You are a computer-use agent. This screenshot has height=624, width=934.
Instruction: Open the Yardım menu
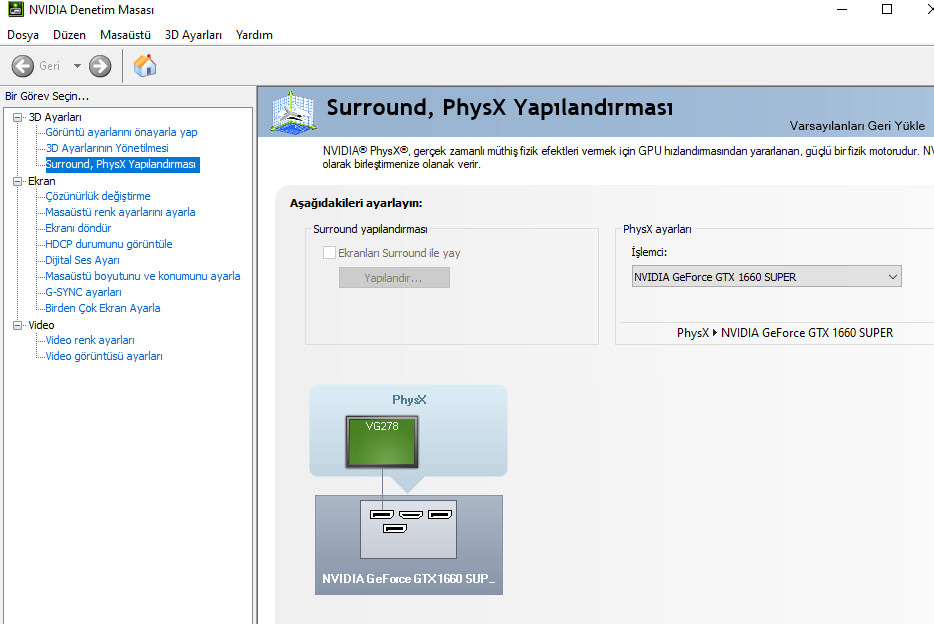pyautogui.click(x=254, y=35)
